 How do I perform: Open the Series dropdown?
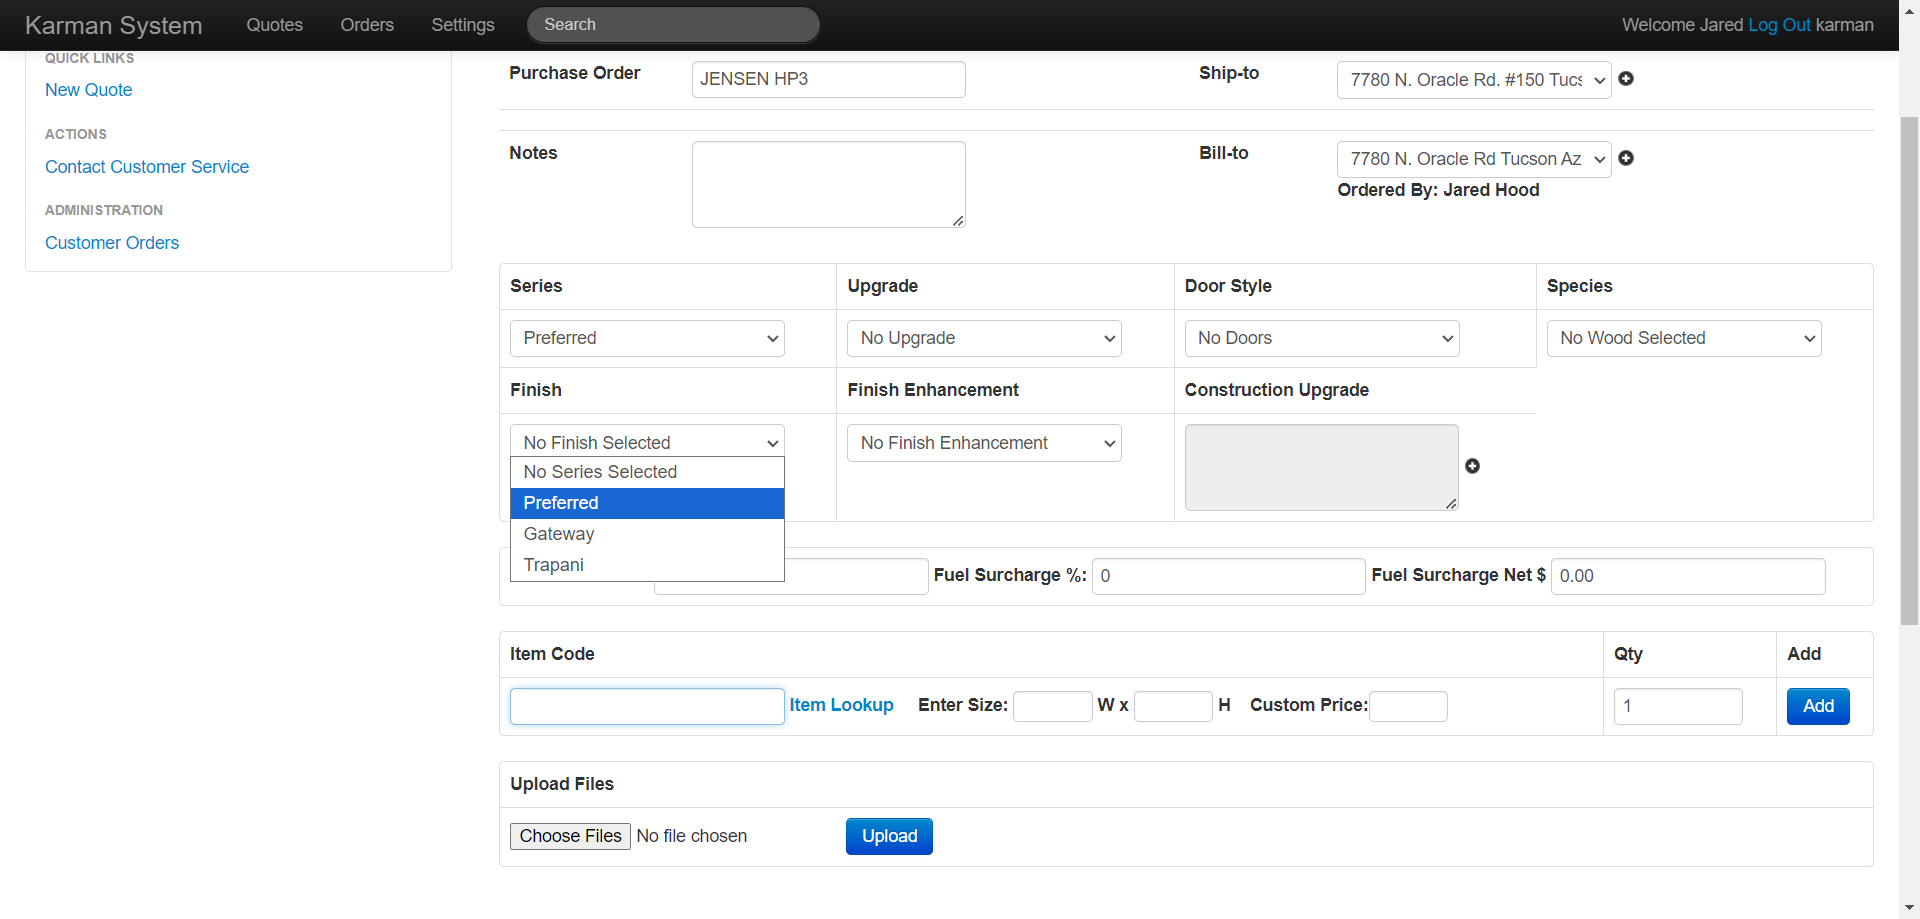coord(647,338)
